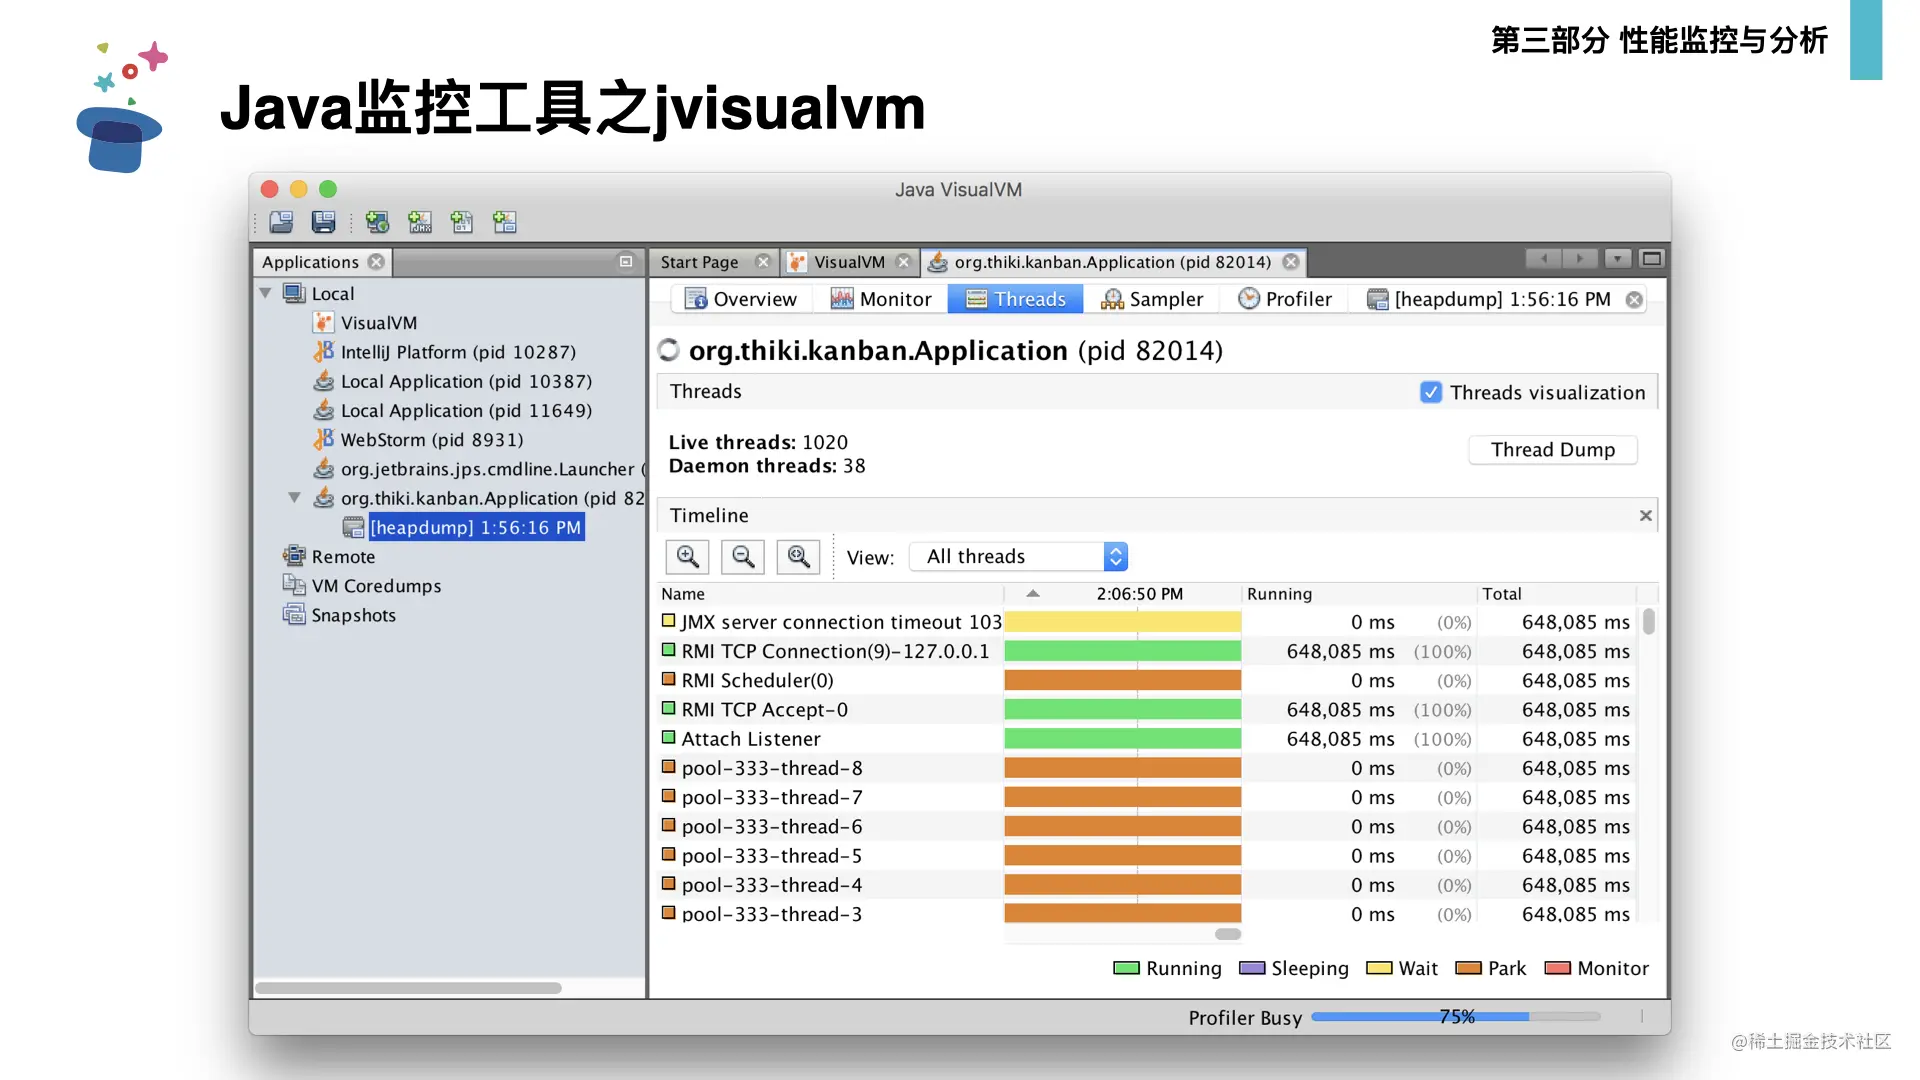Switch to the Monitor tab
1920x1080 pixels.
click(x=881, y=299)
